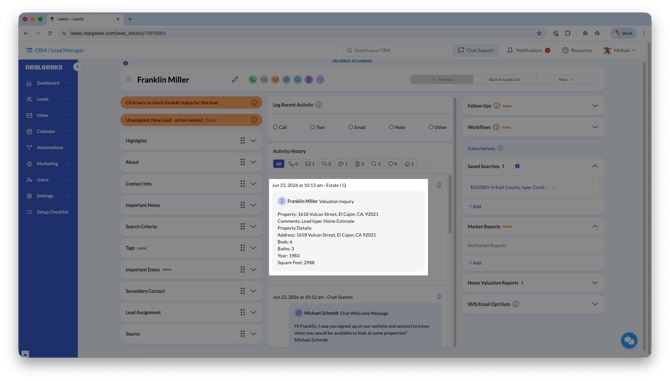Click the info icon next to Subscriptions
The height and width of the screenshot is (382, 670).
pos(500,148)
